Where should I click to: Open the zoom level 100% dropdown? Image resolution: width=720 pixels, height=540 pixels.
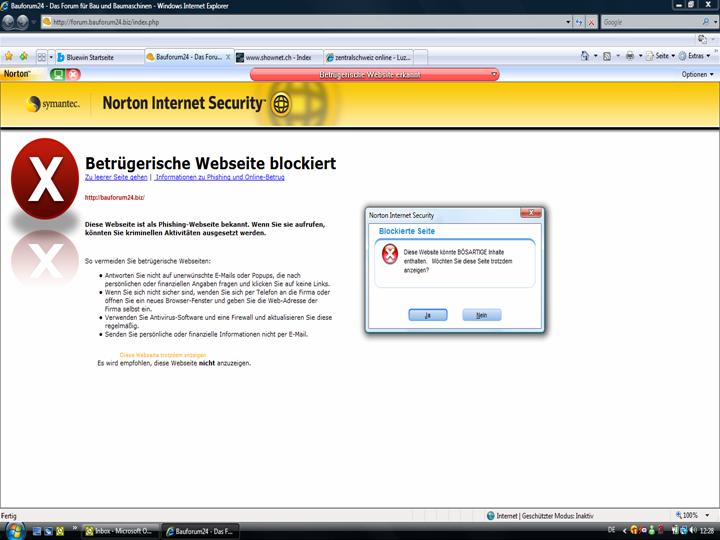(x=707, y=515)
